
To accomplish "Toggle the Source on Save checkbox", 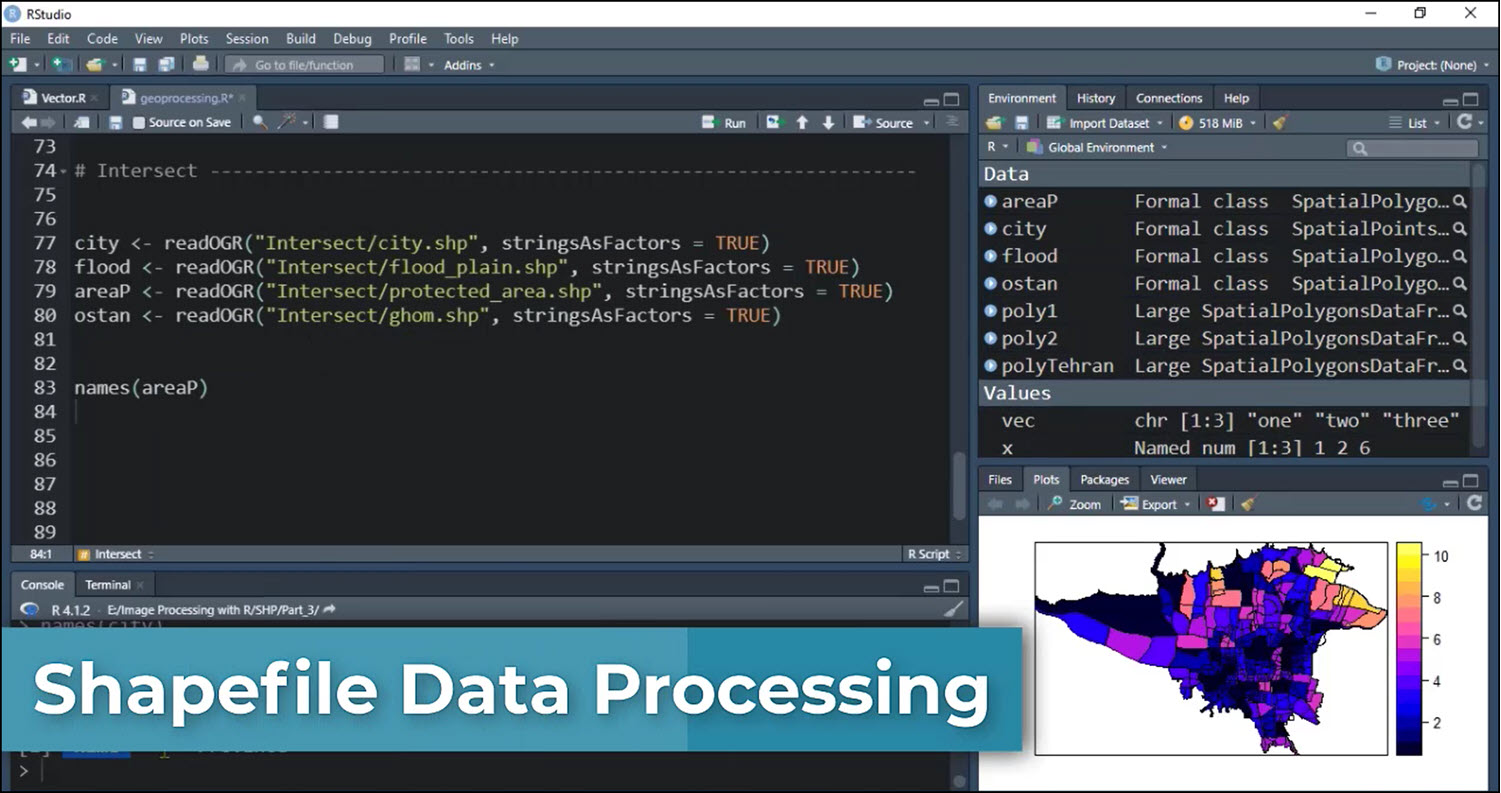I will (139, 123).
